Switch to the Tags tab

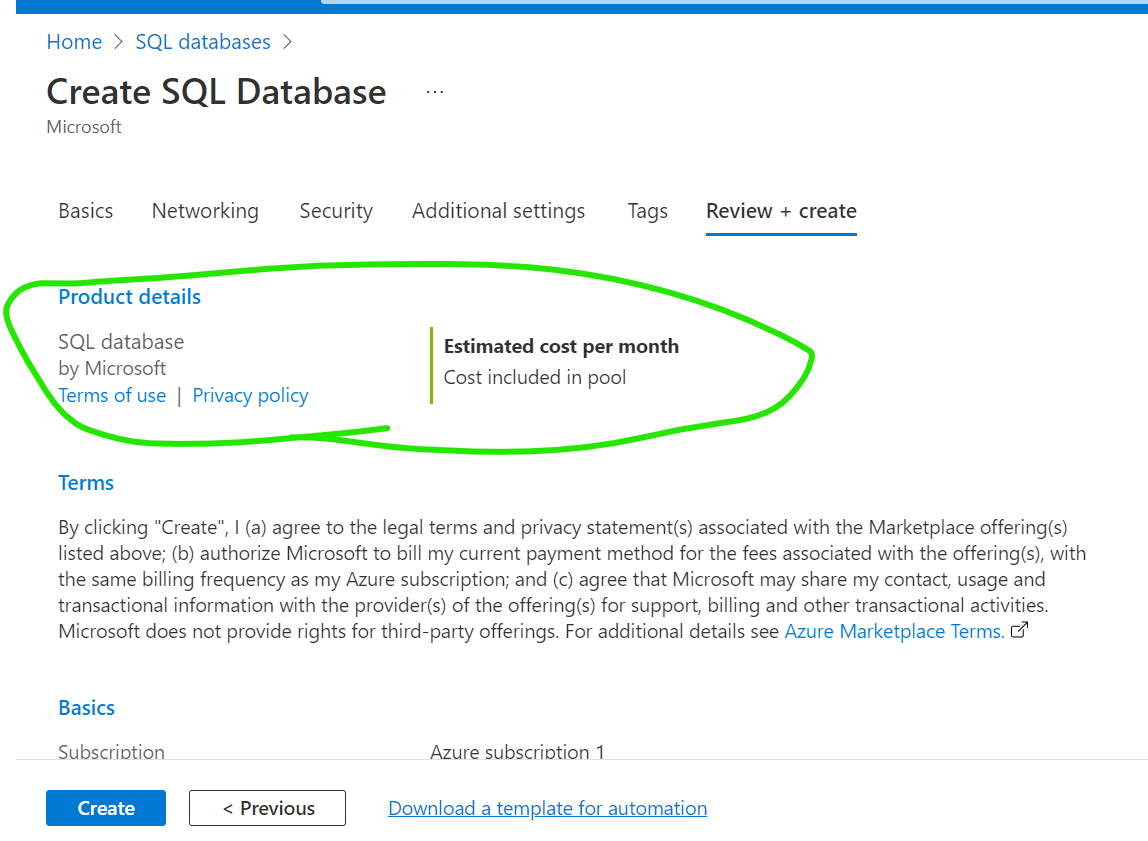coord(647,211)
